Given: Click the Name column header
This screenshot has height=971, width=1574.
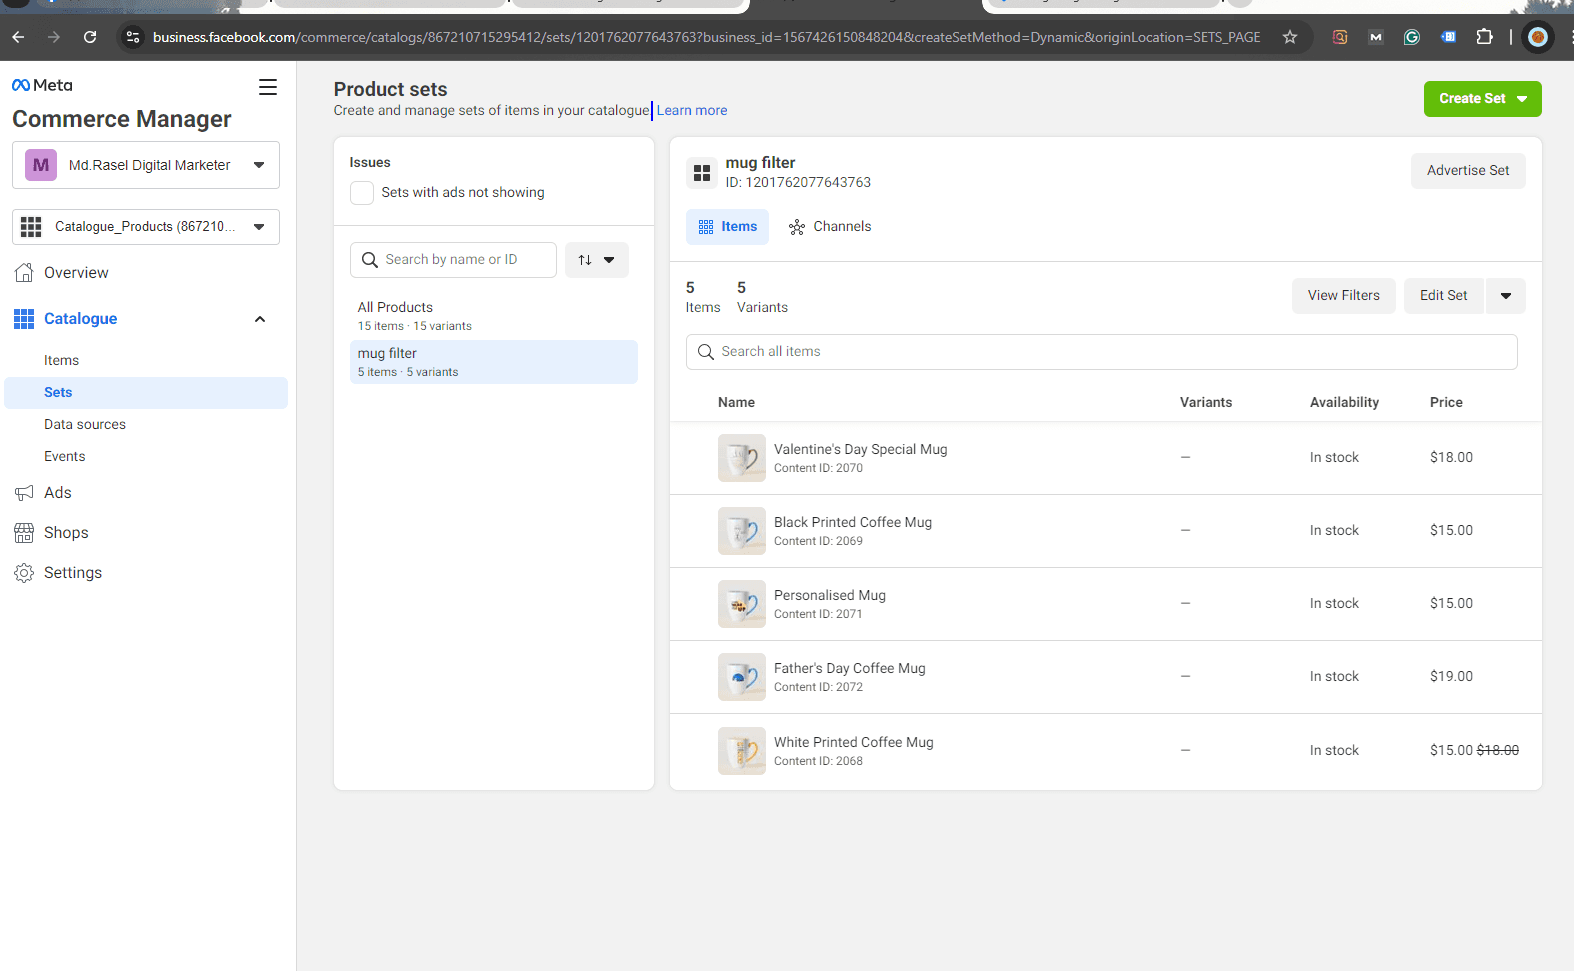Looking at the screenshot, I should [736, 402].
